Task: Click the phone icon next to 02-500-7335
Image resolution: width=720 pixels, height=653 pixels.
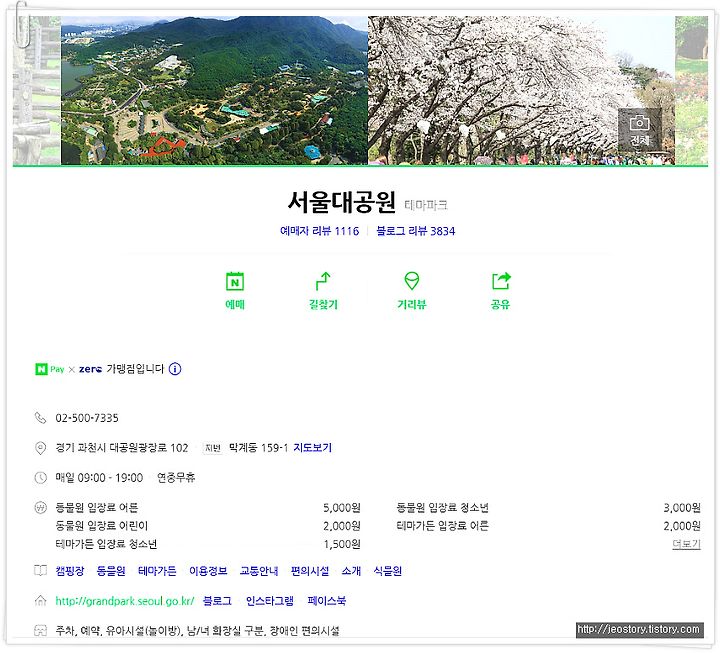Action: pyautogui.click(x=40, y=418)
